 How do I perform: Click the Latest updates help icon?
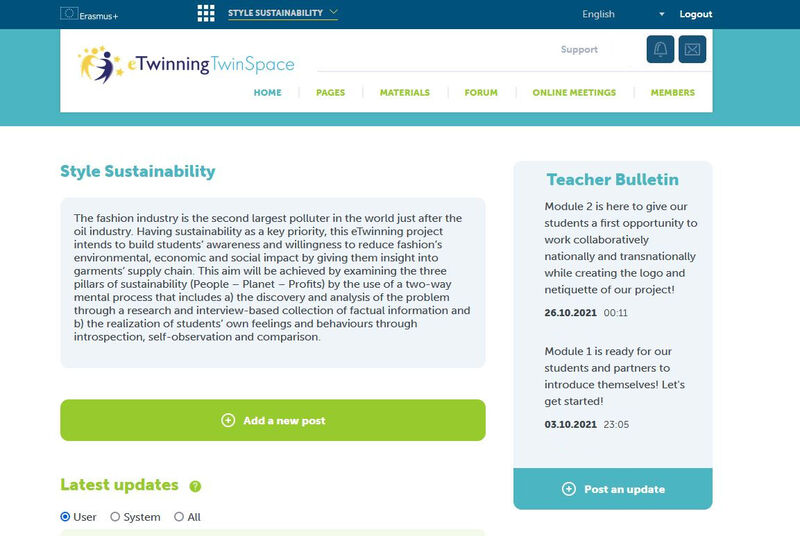click(x=195, y=486)
